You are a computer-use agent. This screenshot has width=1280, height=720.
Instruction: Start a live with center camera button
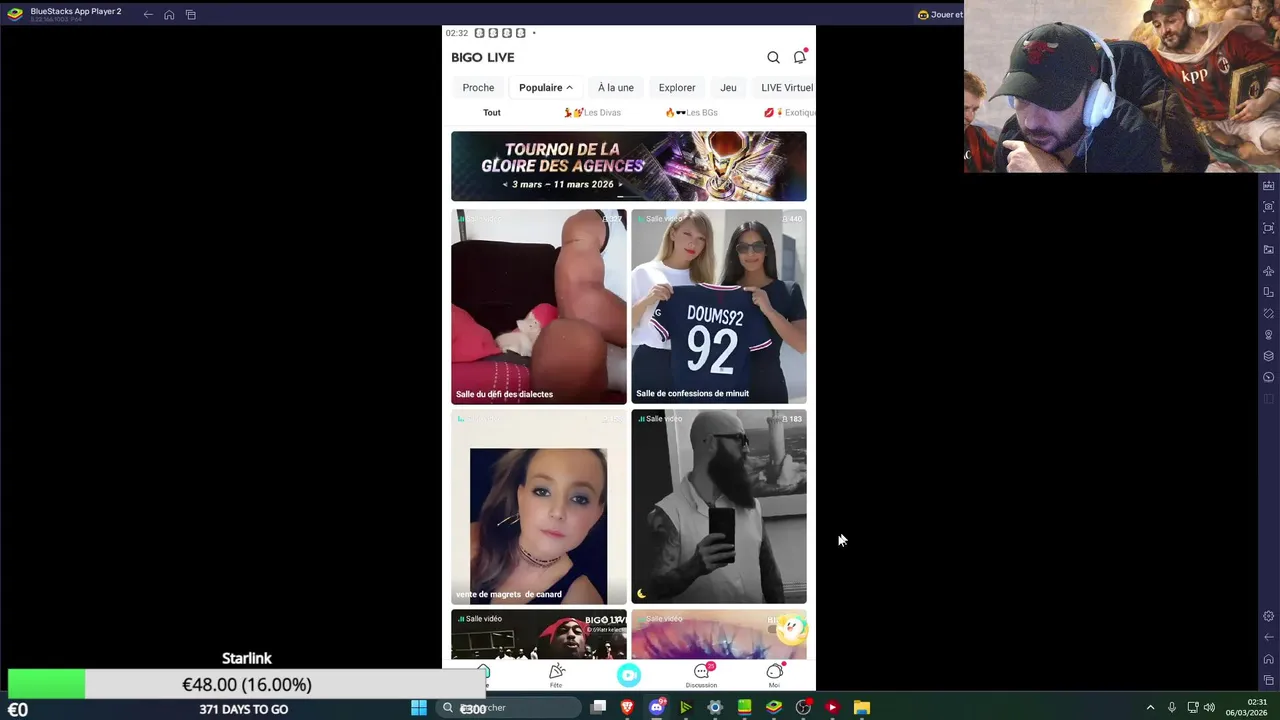tap(629, 676)
